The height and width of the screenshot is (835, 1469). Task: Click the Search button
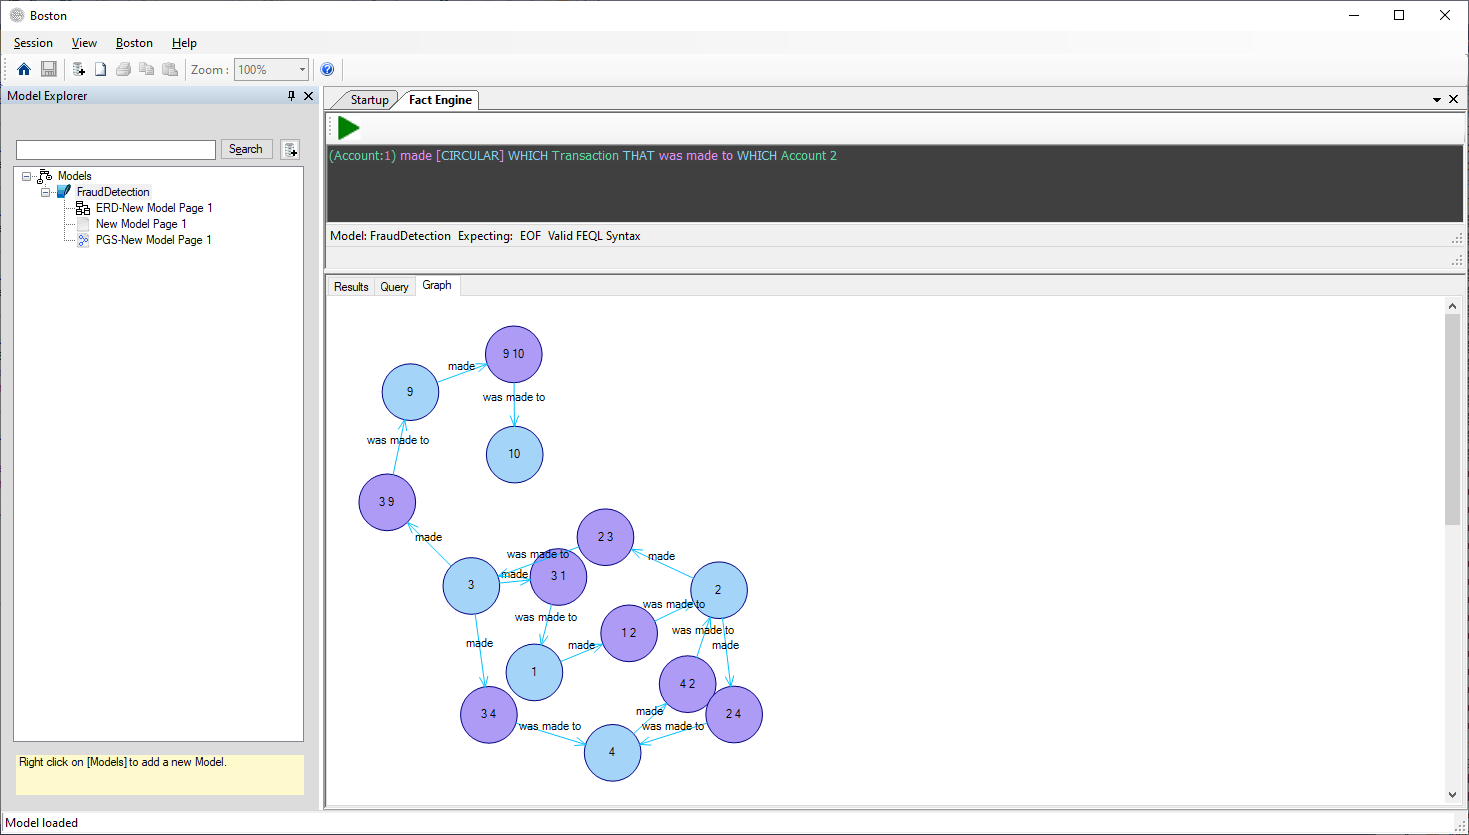(x=246, y=149)
